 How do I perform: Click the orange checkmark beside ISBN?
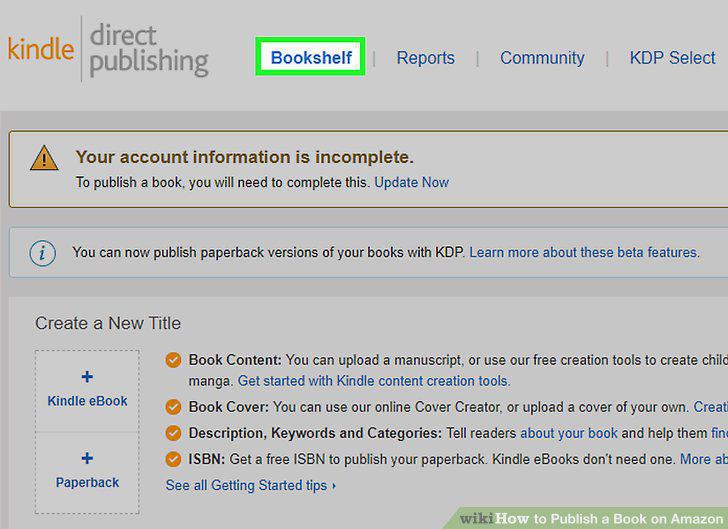173,459
